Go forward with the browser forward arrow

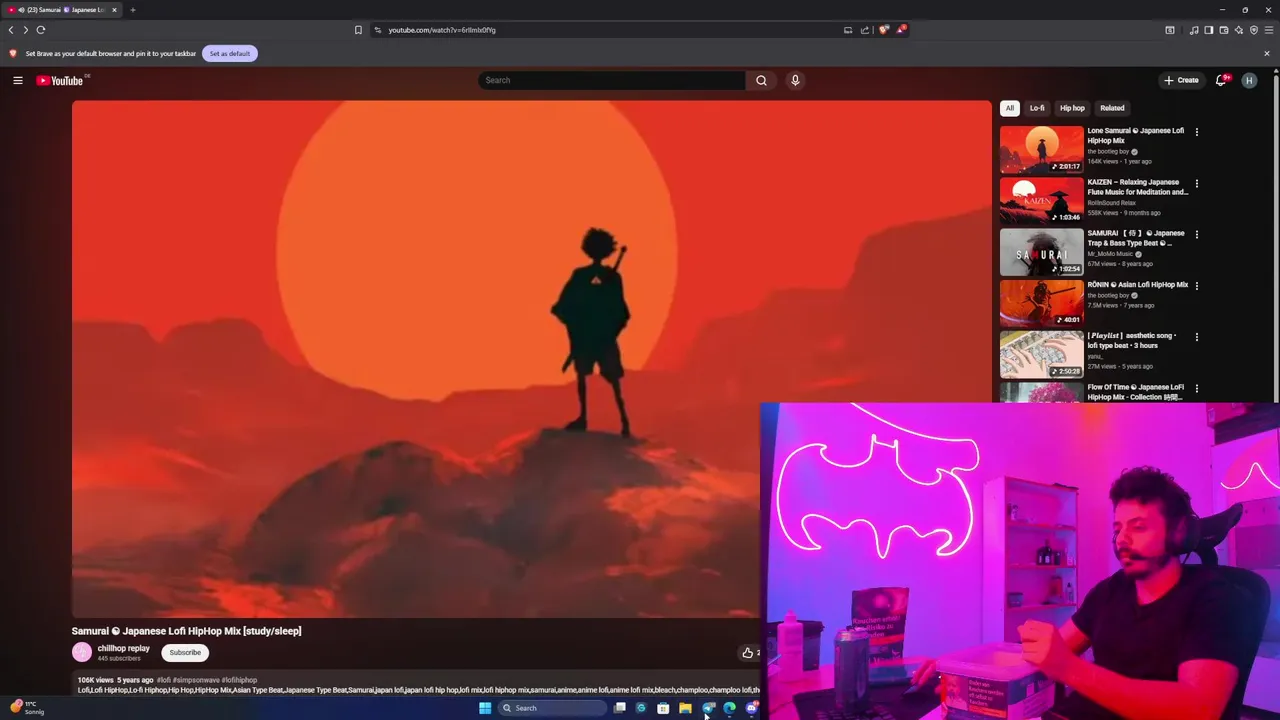[26, 30]
